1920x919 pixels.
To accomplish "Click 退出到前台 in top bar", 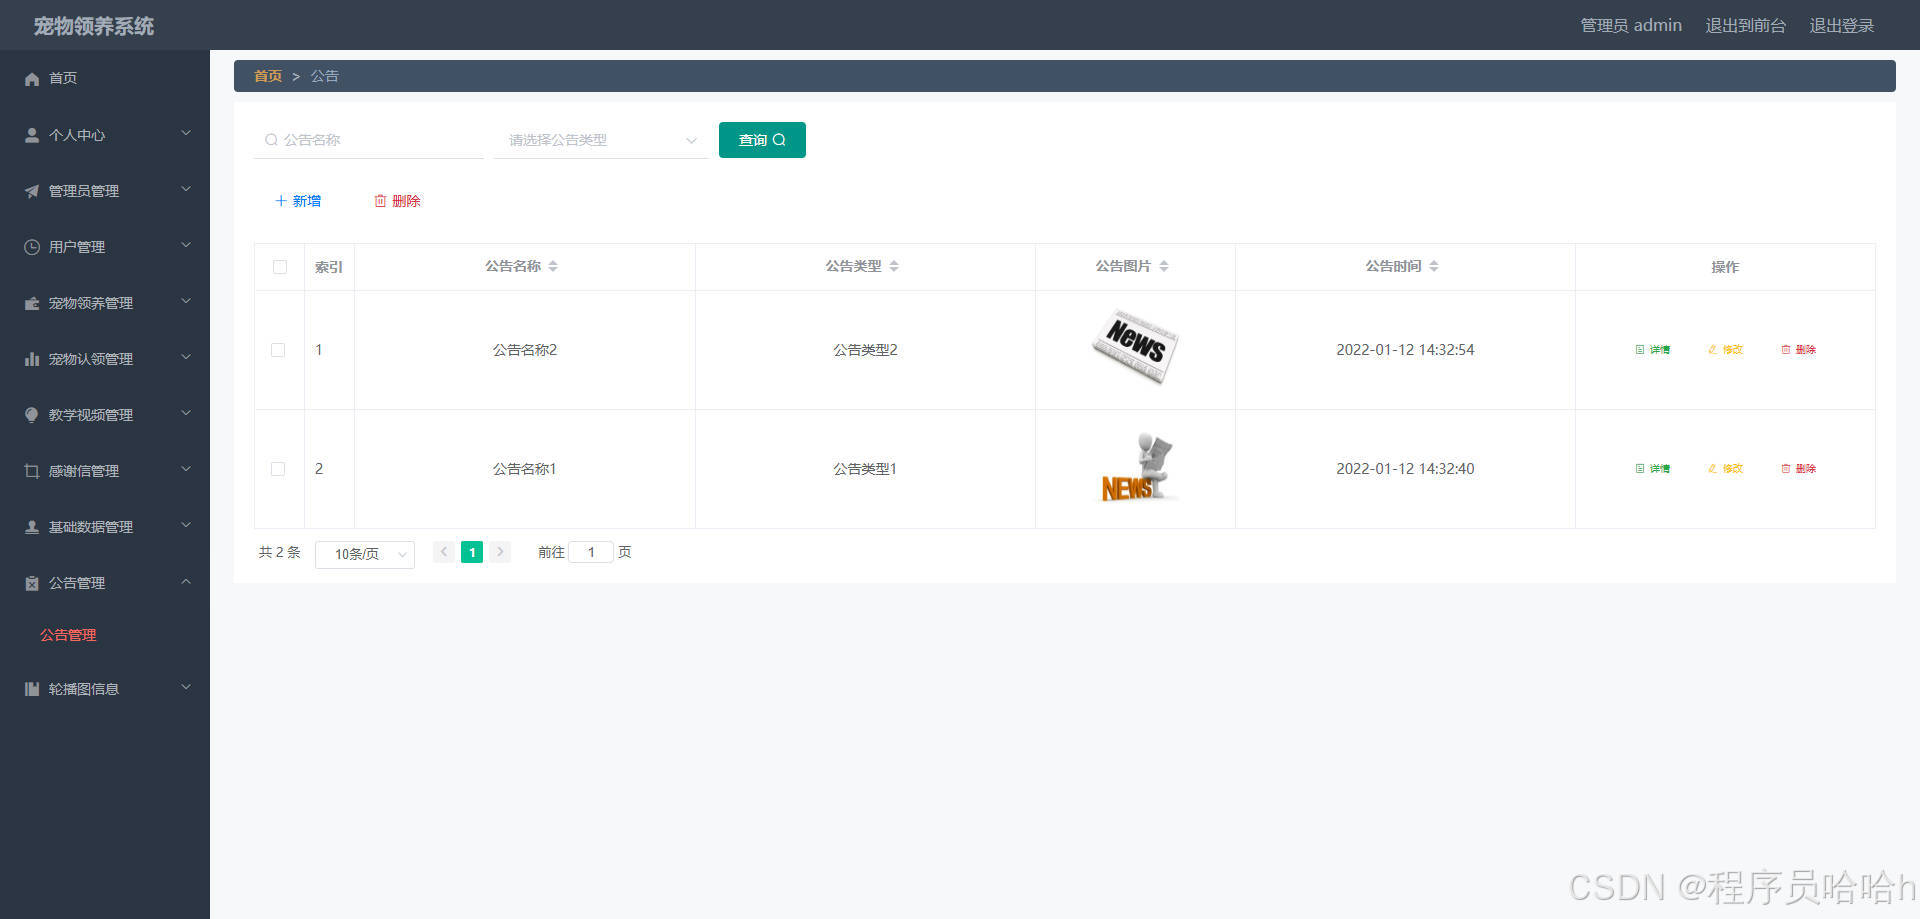I will tap(1745, 25).
